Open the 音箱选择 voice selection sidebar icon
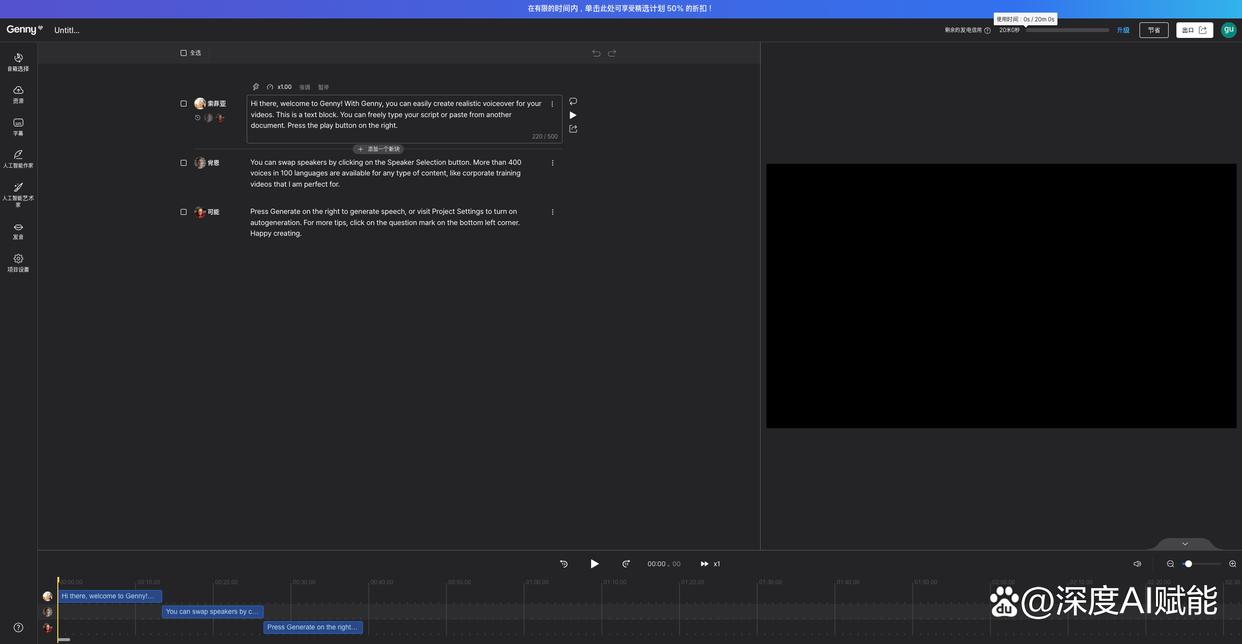This screenshot has width=1242, height=644. [18, 62]
